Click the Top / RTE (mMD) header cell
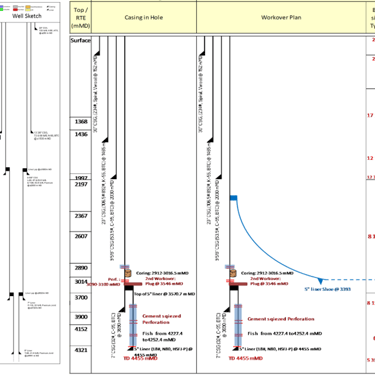This screenshot has width=375, height=375. click(81, 17)
